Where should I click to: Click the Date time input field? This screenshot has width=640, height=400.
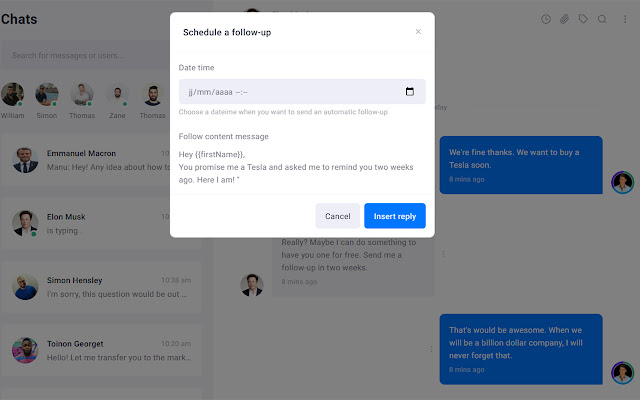tap(290, 92)
